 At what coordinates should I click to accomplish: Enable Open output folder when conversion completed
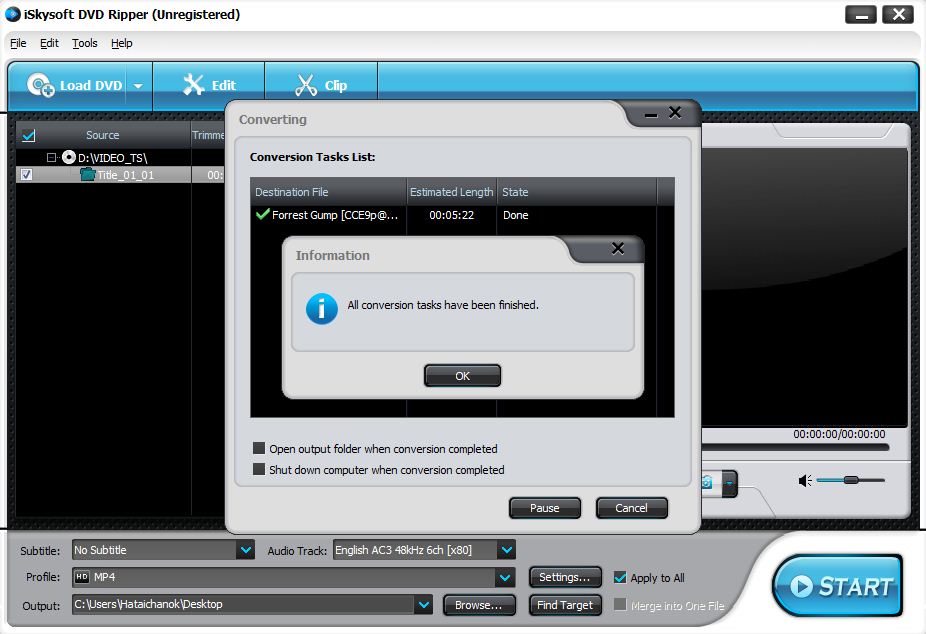pos(259,448)
